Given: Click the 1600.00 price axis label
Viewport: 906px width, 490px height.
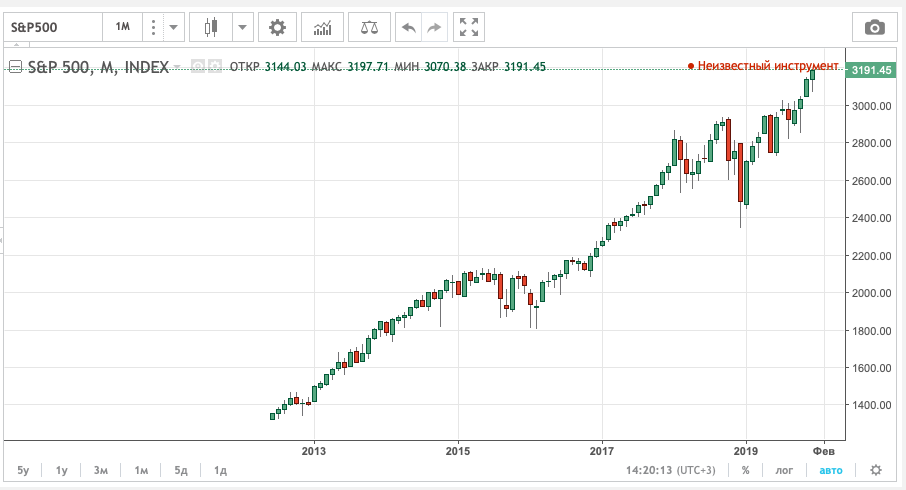Looking at the screenshot, I should (x=871, y=368).
